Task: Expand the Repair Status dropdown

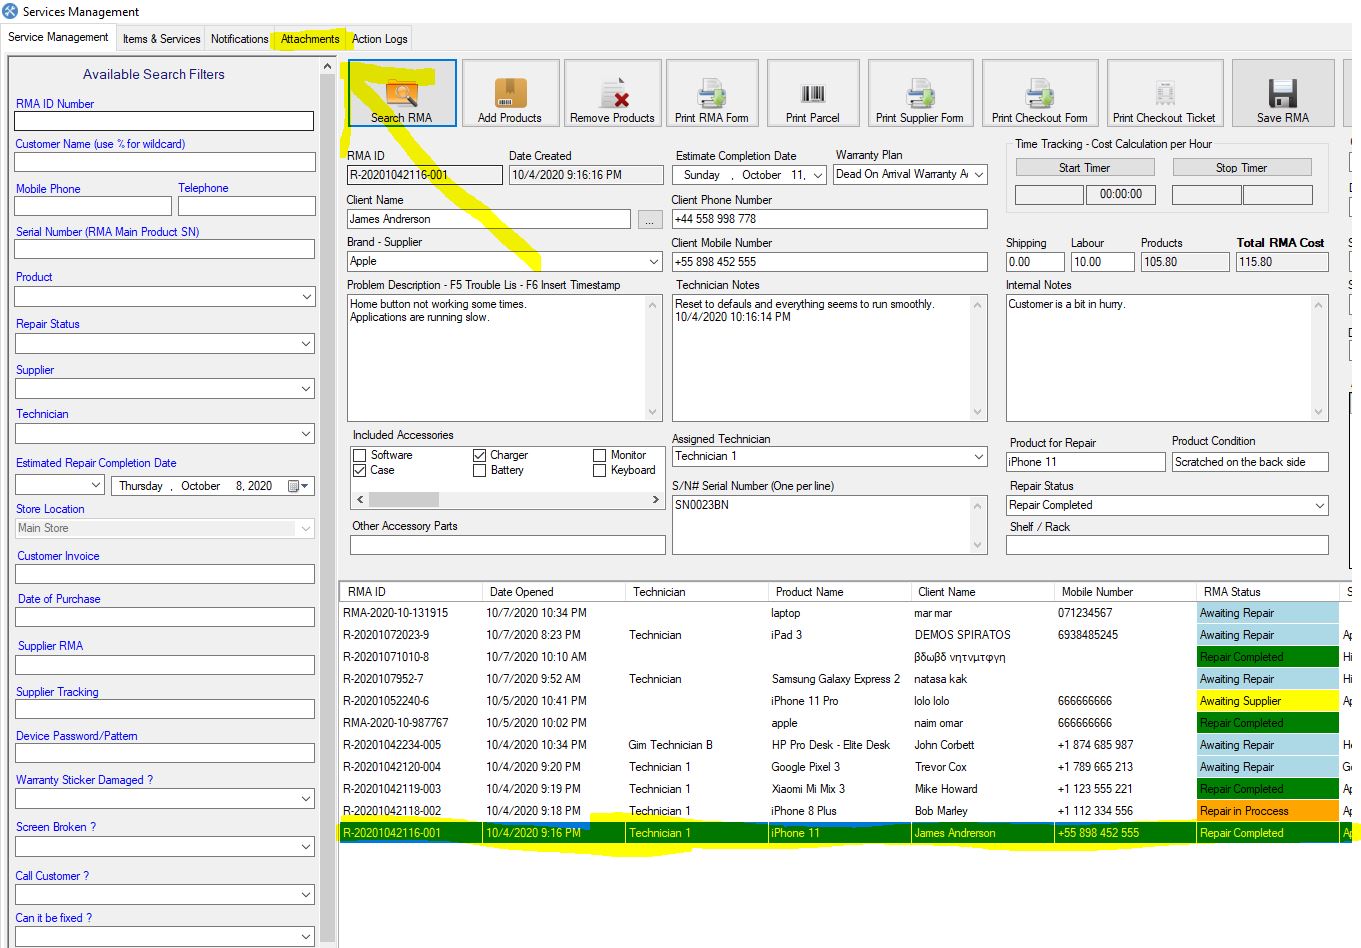Action: coord(1320,505)
